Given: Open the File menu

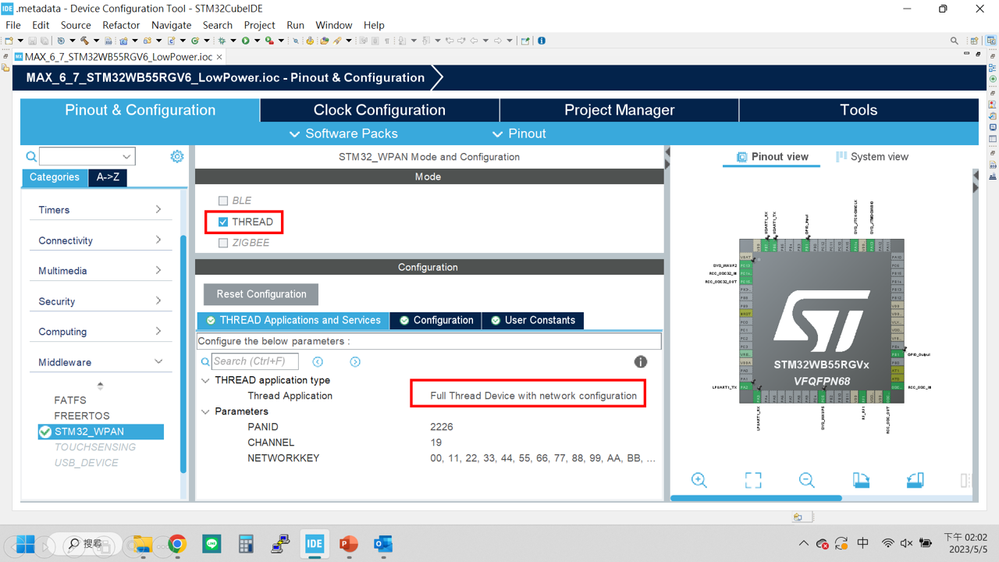Looking at the screenshot, I should point(13,25).
